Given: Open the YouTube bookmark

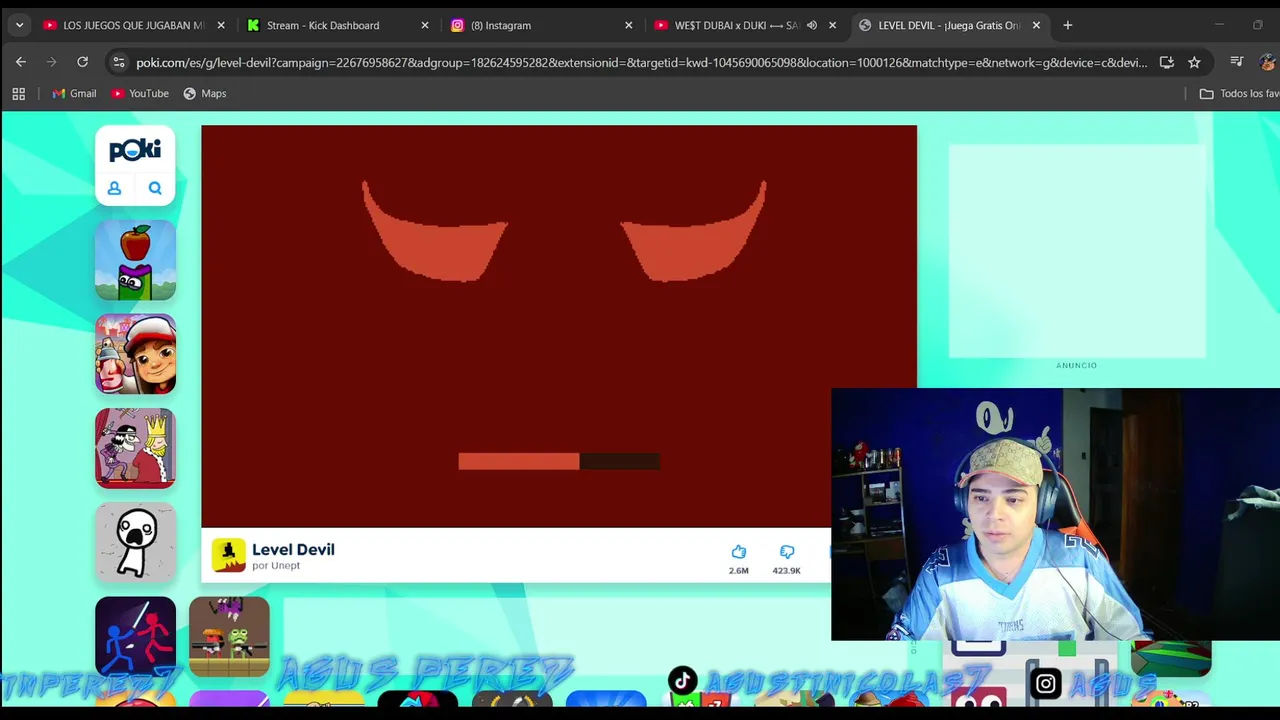Looking at the screenshot, I should (x=140, y=93).
